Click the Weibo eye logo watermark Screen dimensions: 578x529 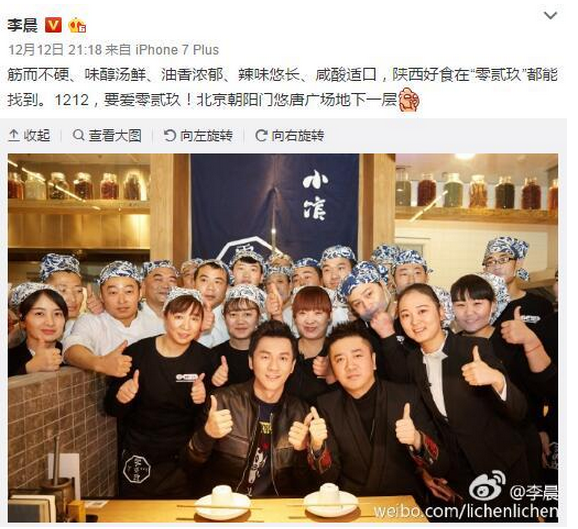click(x=488, y=485)
